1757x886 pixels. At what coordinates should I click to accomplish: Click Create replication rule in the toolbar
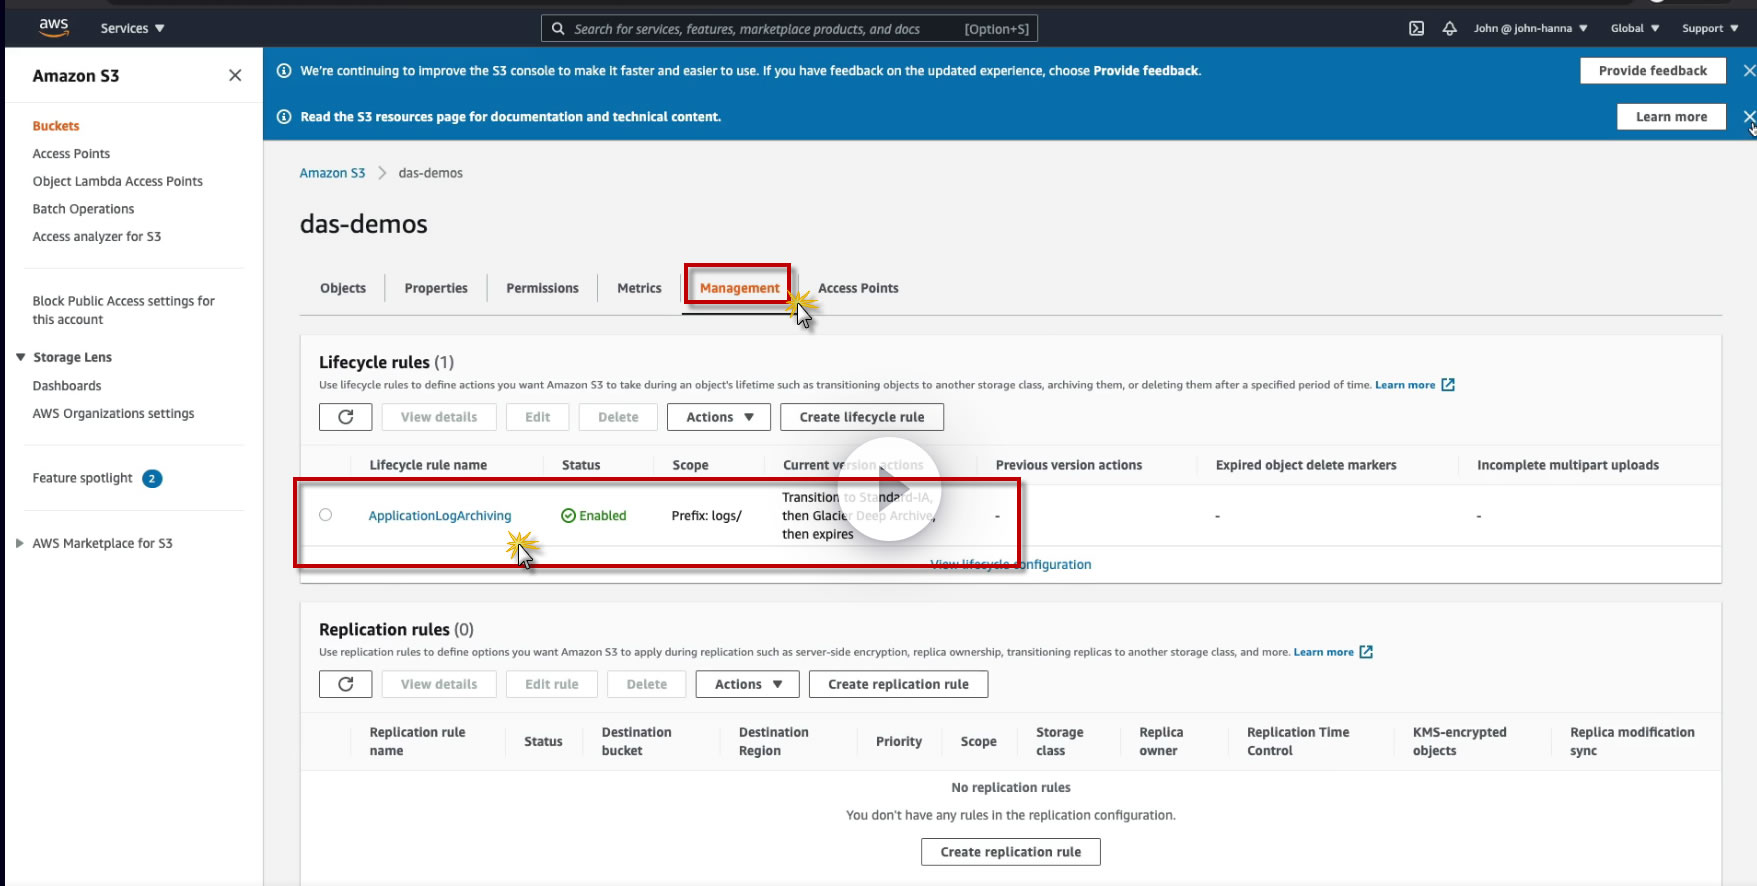pyautogui.click(x=898, y=684)
